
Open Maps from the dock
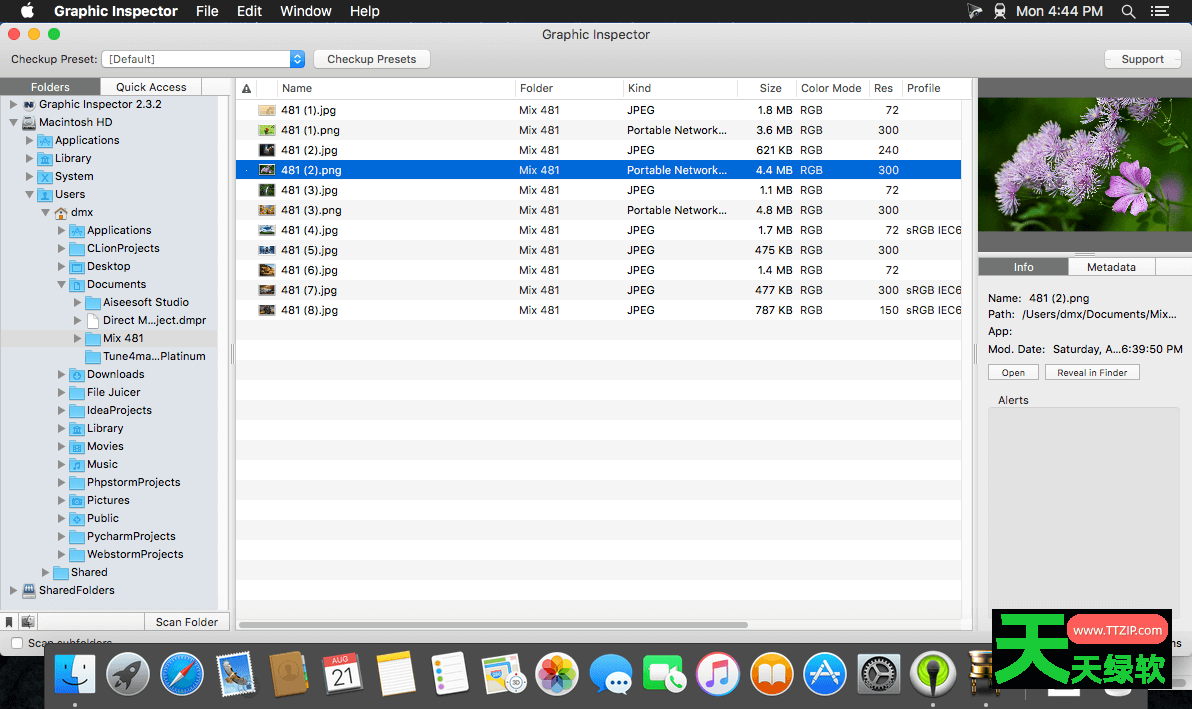tap(503, 674)
